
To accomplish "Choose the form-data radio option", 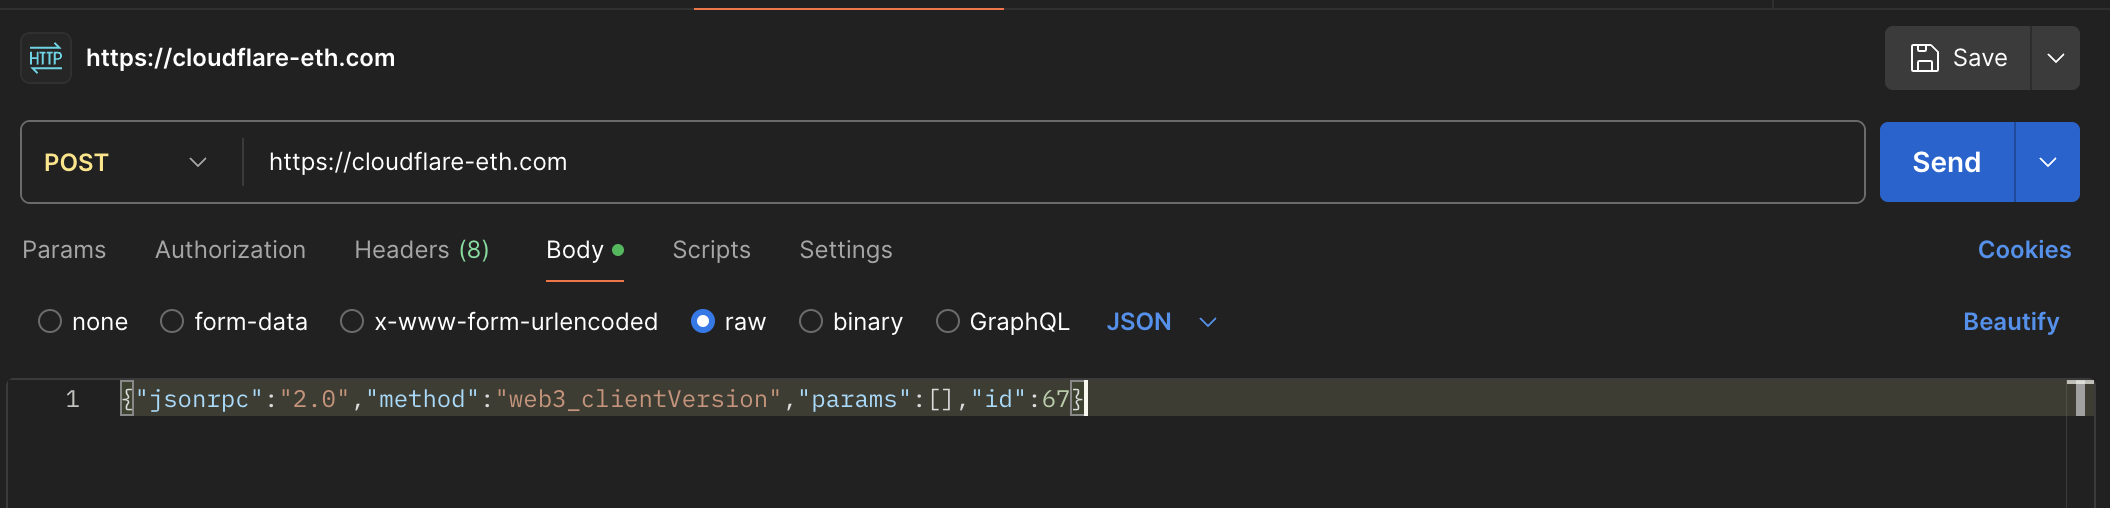I will tap(172, 322).
